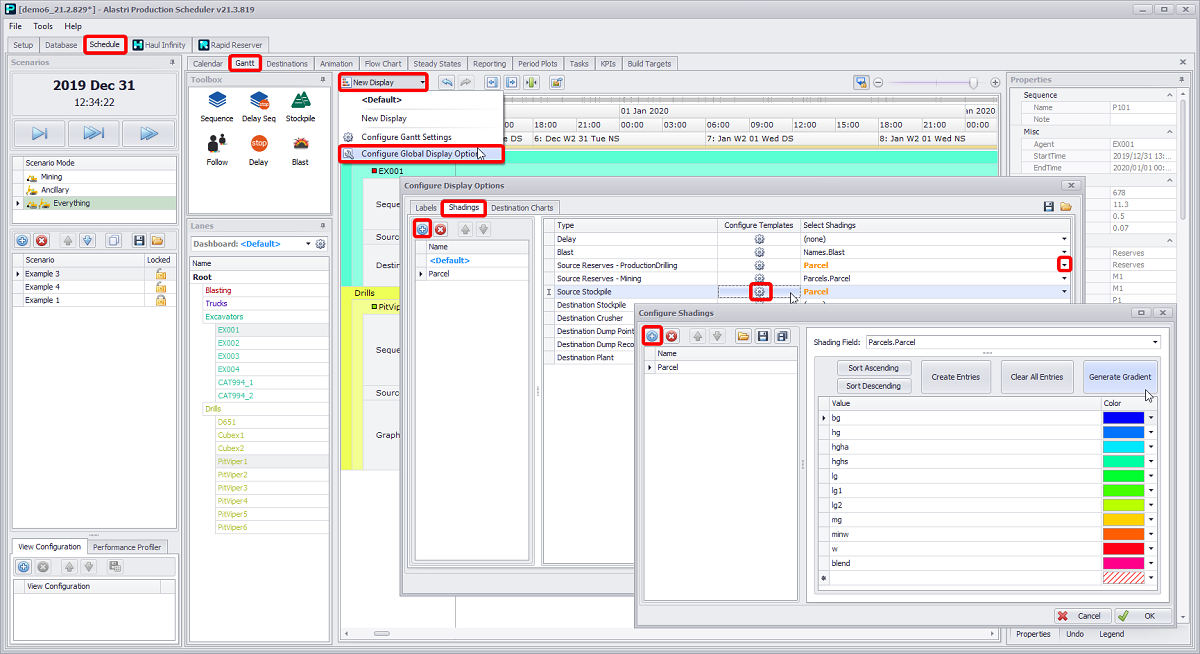1200x654 pixels.
Task: Click save-all icon in Configure Shadings toolbar
Action: tap(782, 336)
